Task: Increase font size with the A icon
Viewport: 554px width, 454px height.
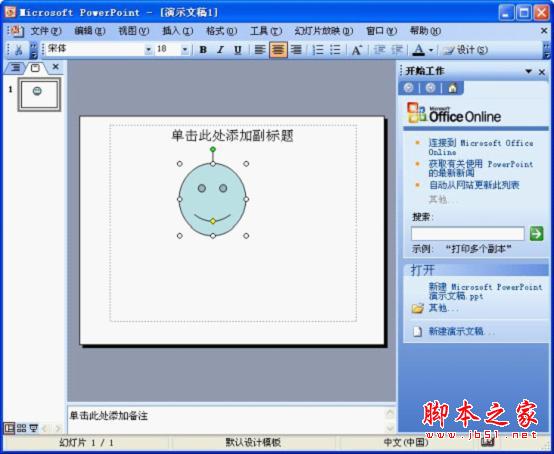Action: [x=357, y=50]
